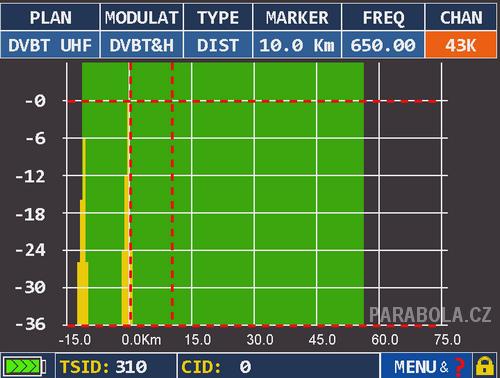
Task: Click the 75.0 distance axis label
Action: 448,340
